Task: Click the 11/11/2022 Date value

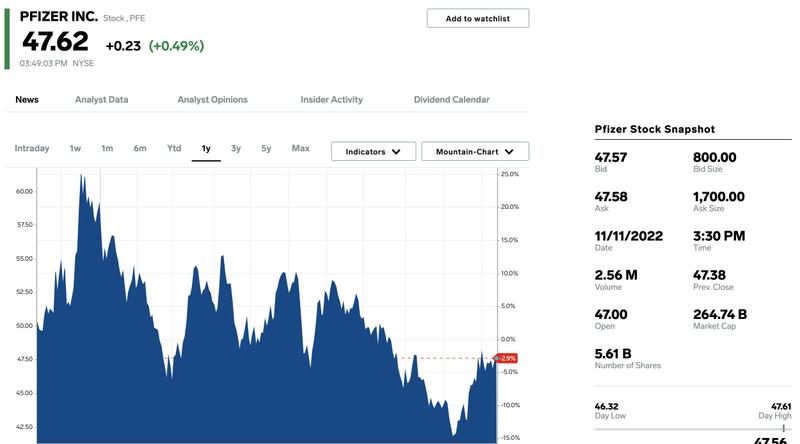Action: [629, 236]
